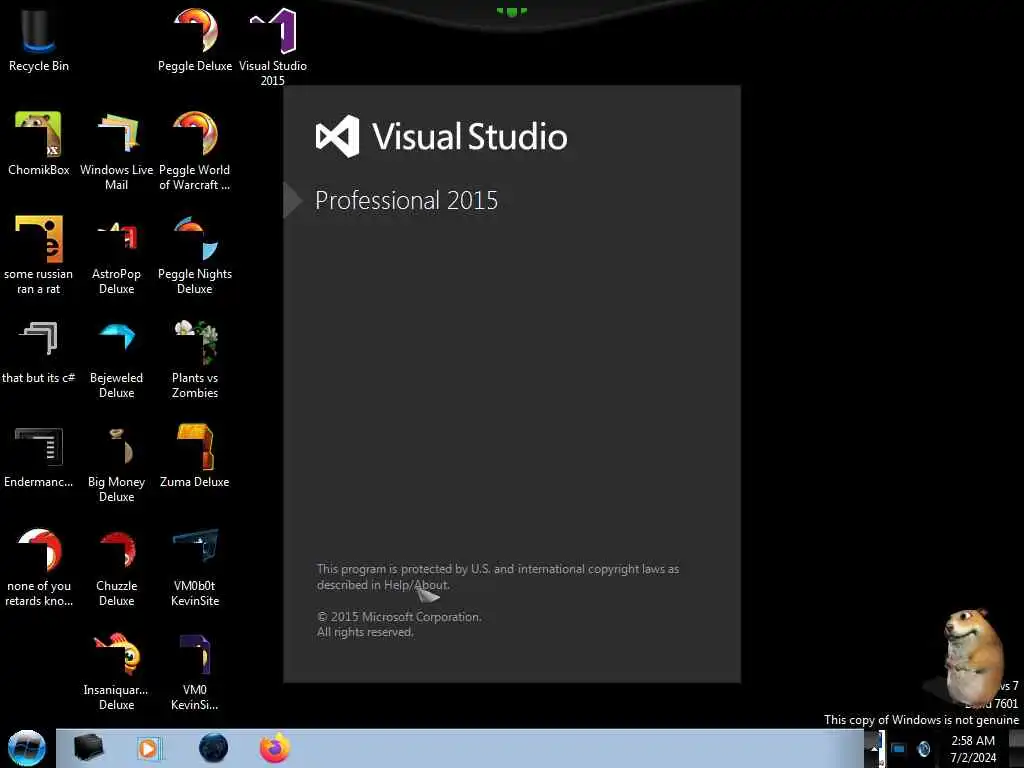Launch Peggle Nights Deluxe shortcut
Viewport: 1024px width, 768px height.
click(195, 255)
